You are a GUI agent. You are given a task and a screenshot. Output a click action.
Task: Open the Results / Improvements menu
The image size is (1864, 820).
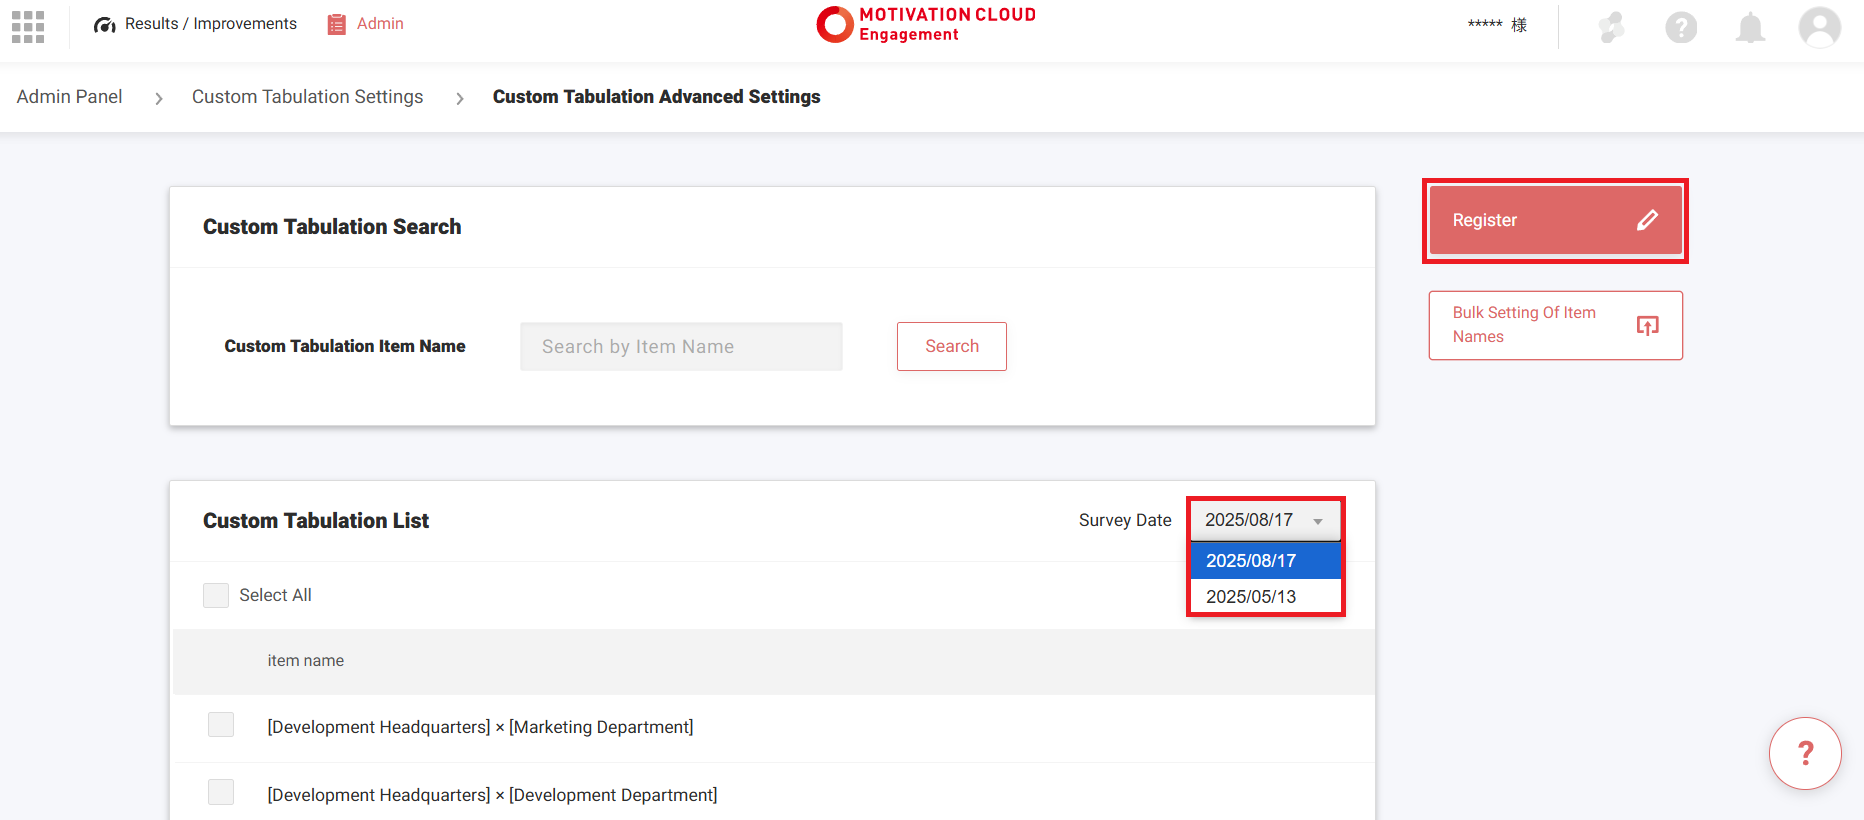[196, 24]
